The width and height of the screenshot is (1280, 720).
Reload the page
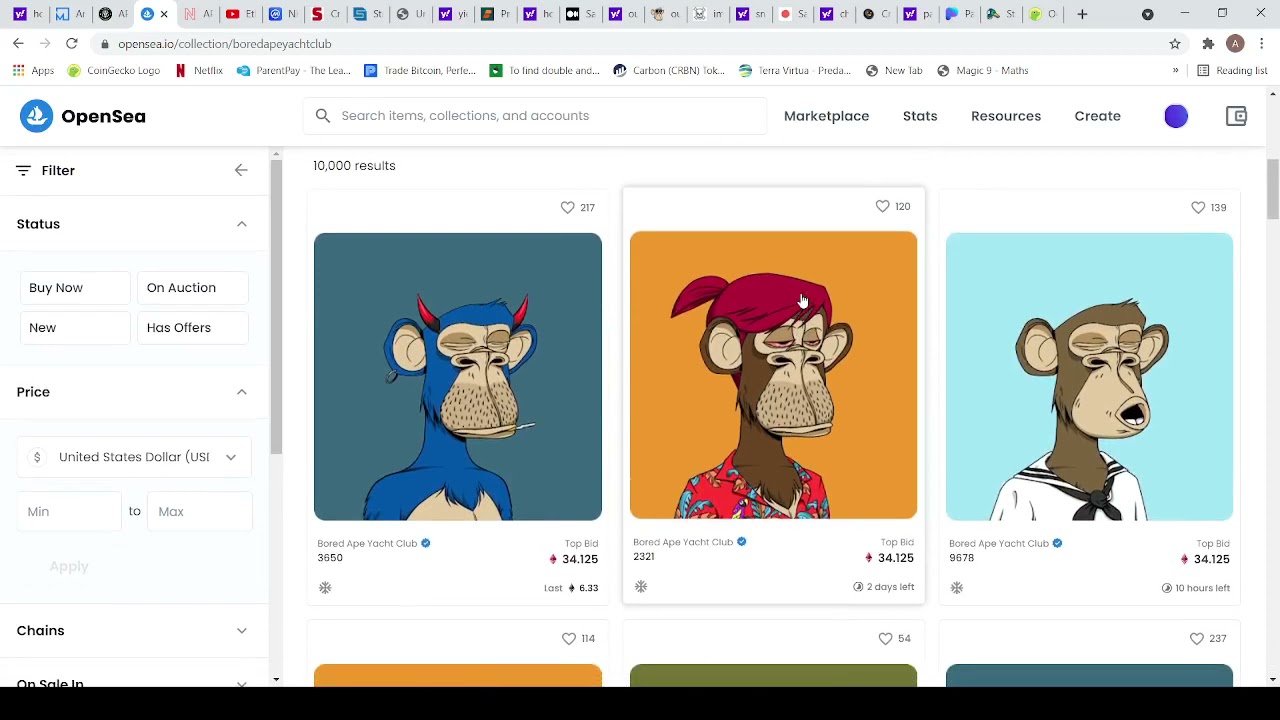click(x=72, y=44)
